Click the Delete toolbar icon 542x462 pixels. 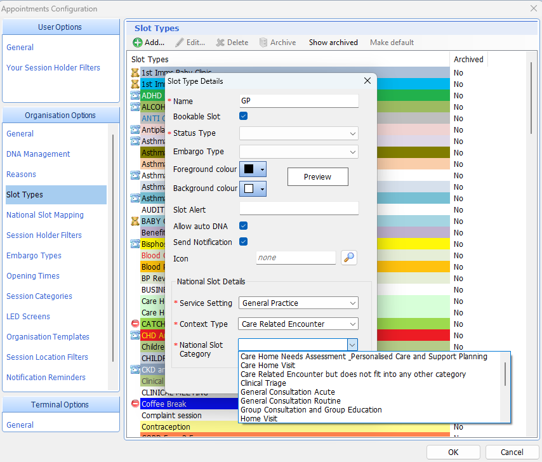click(x=220, y=43)
